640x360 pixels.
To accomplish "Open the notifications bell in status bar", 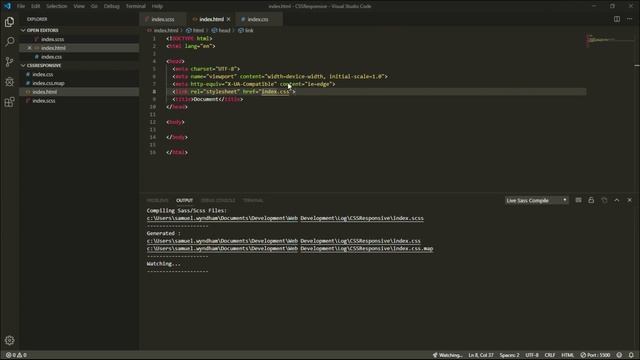I will click(x=631, y=355).
